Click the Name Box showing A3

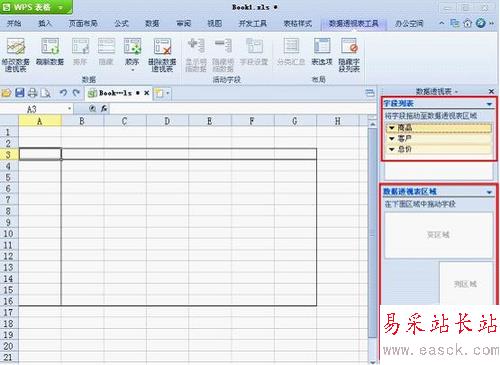pos(33,109)
